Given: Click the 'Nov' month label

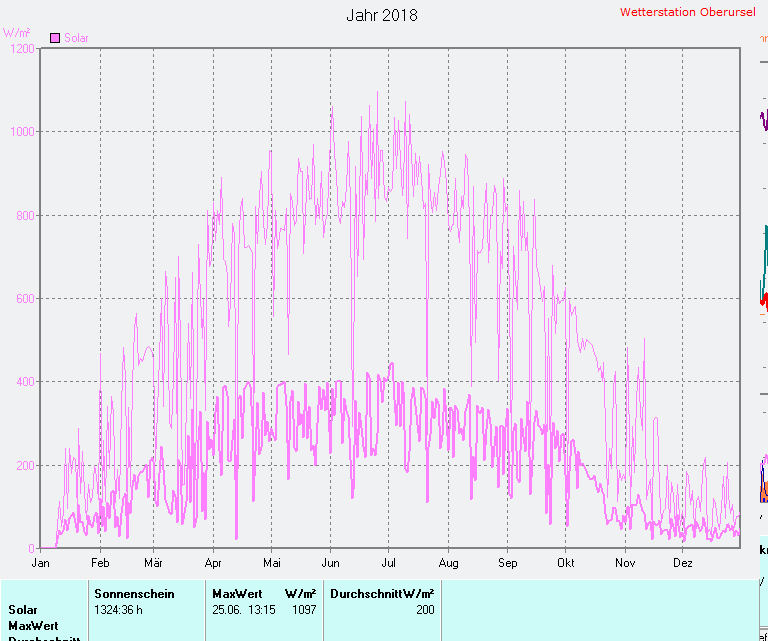Looking at the screenshot, I should [x=625, y=563].
